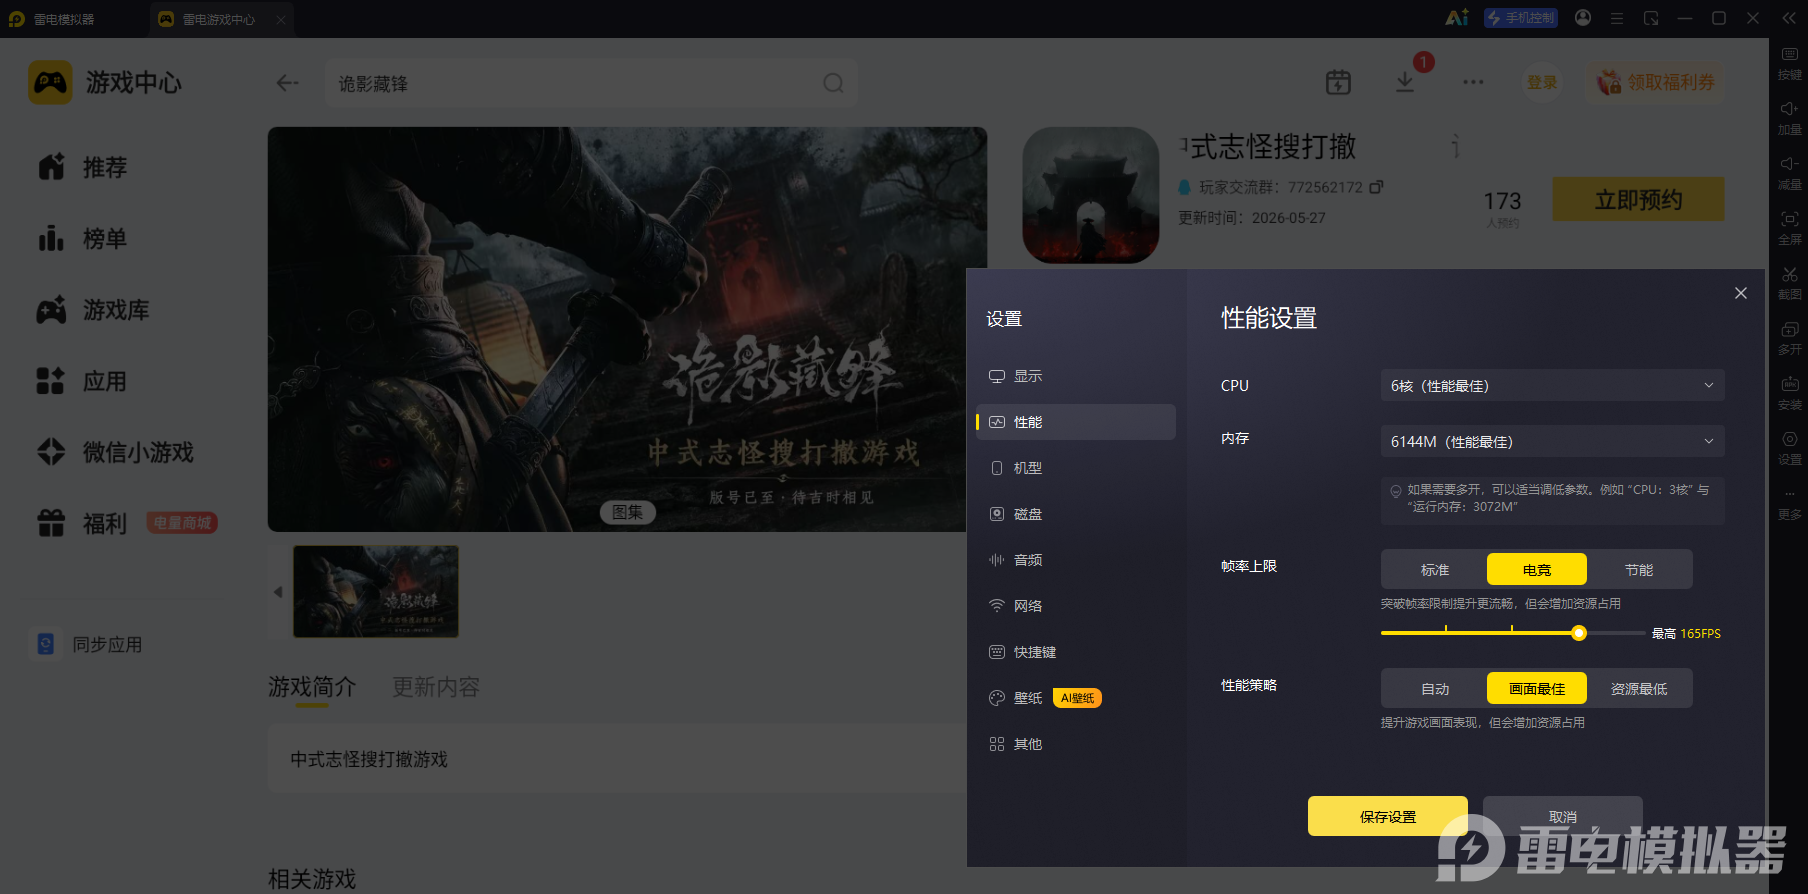Open the 磁盘 settings section
This screenshot has height=894, width=1808.
click(x=1076, y=514)
